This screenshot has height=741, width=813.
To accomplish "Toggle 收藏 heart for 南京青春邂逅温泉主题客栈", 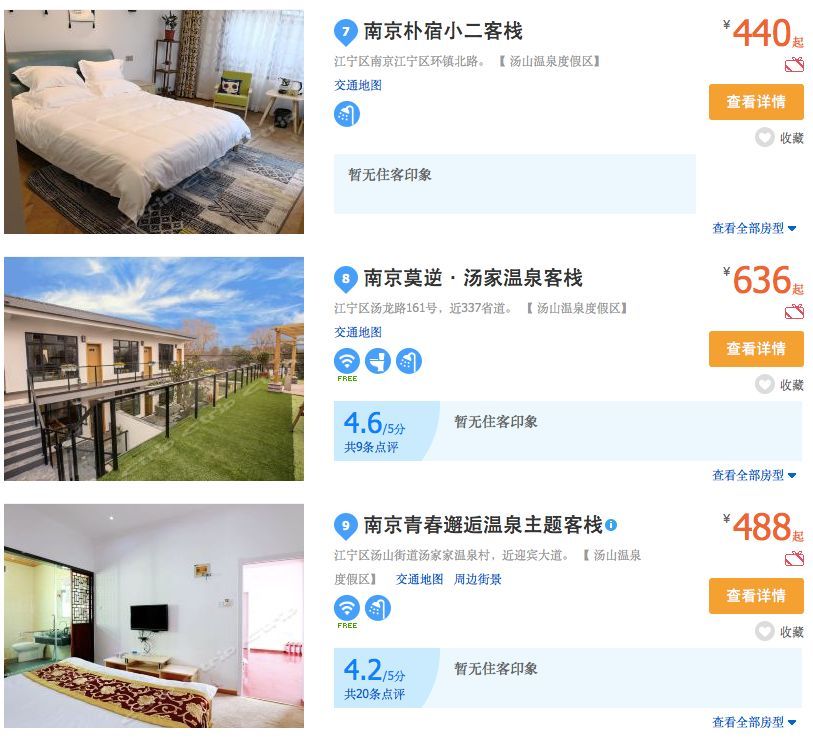I will tap(765, 632).
